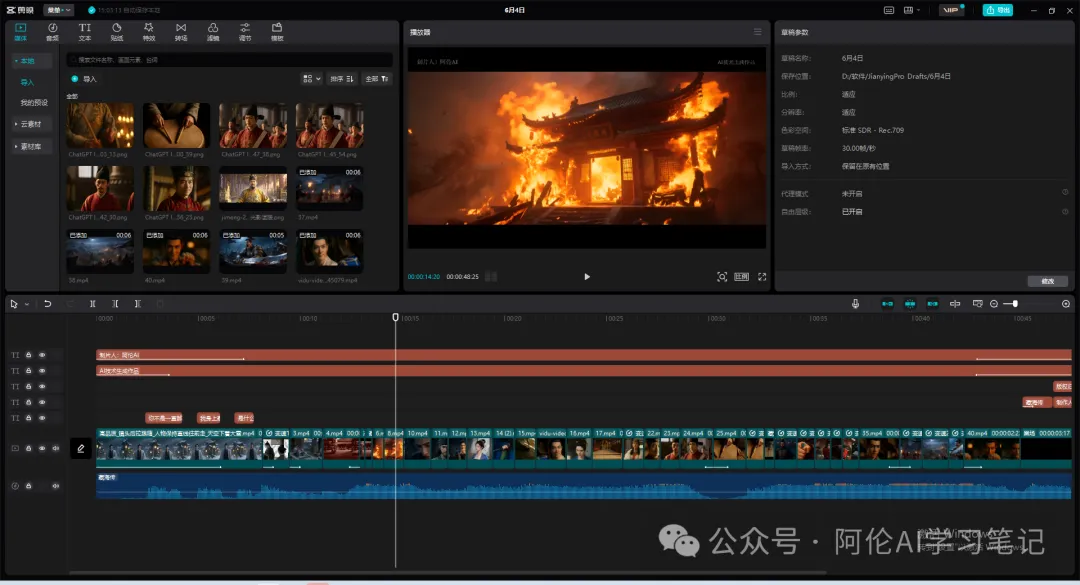Viewport: 1080px width, 585px height.
Task: Click the icon right of the zoom slider
Action: coord(1066,304)
